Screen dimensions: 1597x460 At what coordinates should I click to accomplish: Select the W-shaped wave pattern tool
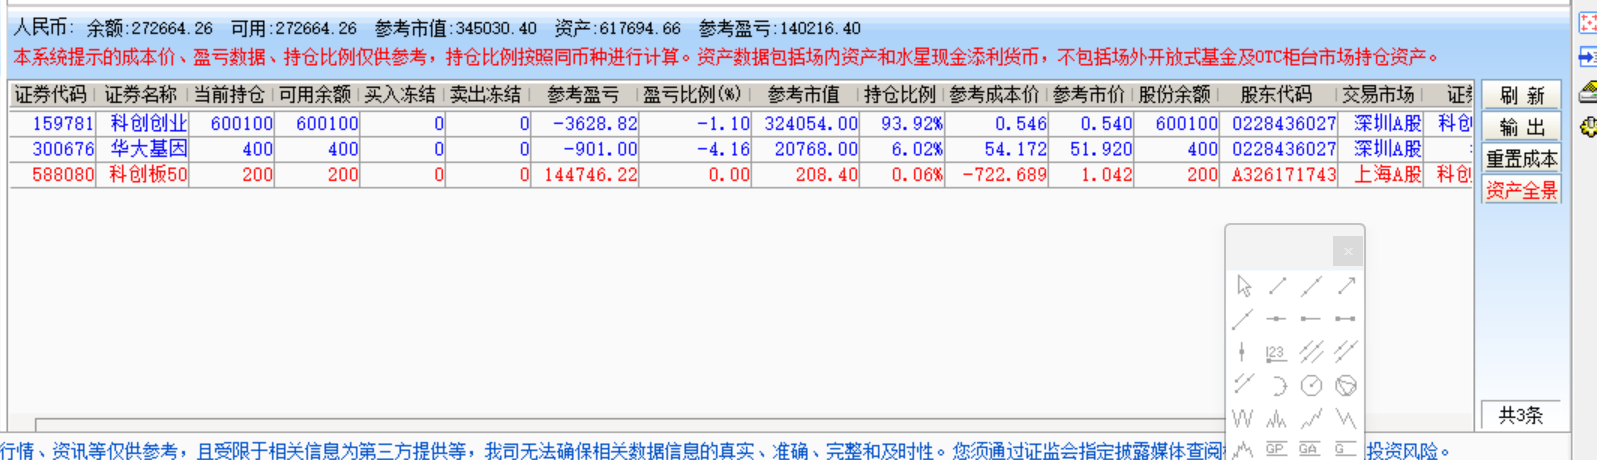(x=1242, y=418)
